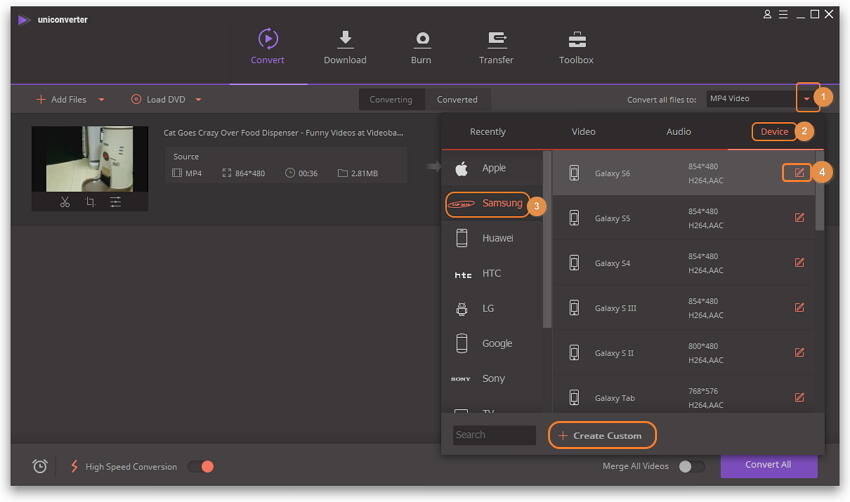
Task: Click the uniconverter logo icon
Action: point(23,20)
